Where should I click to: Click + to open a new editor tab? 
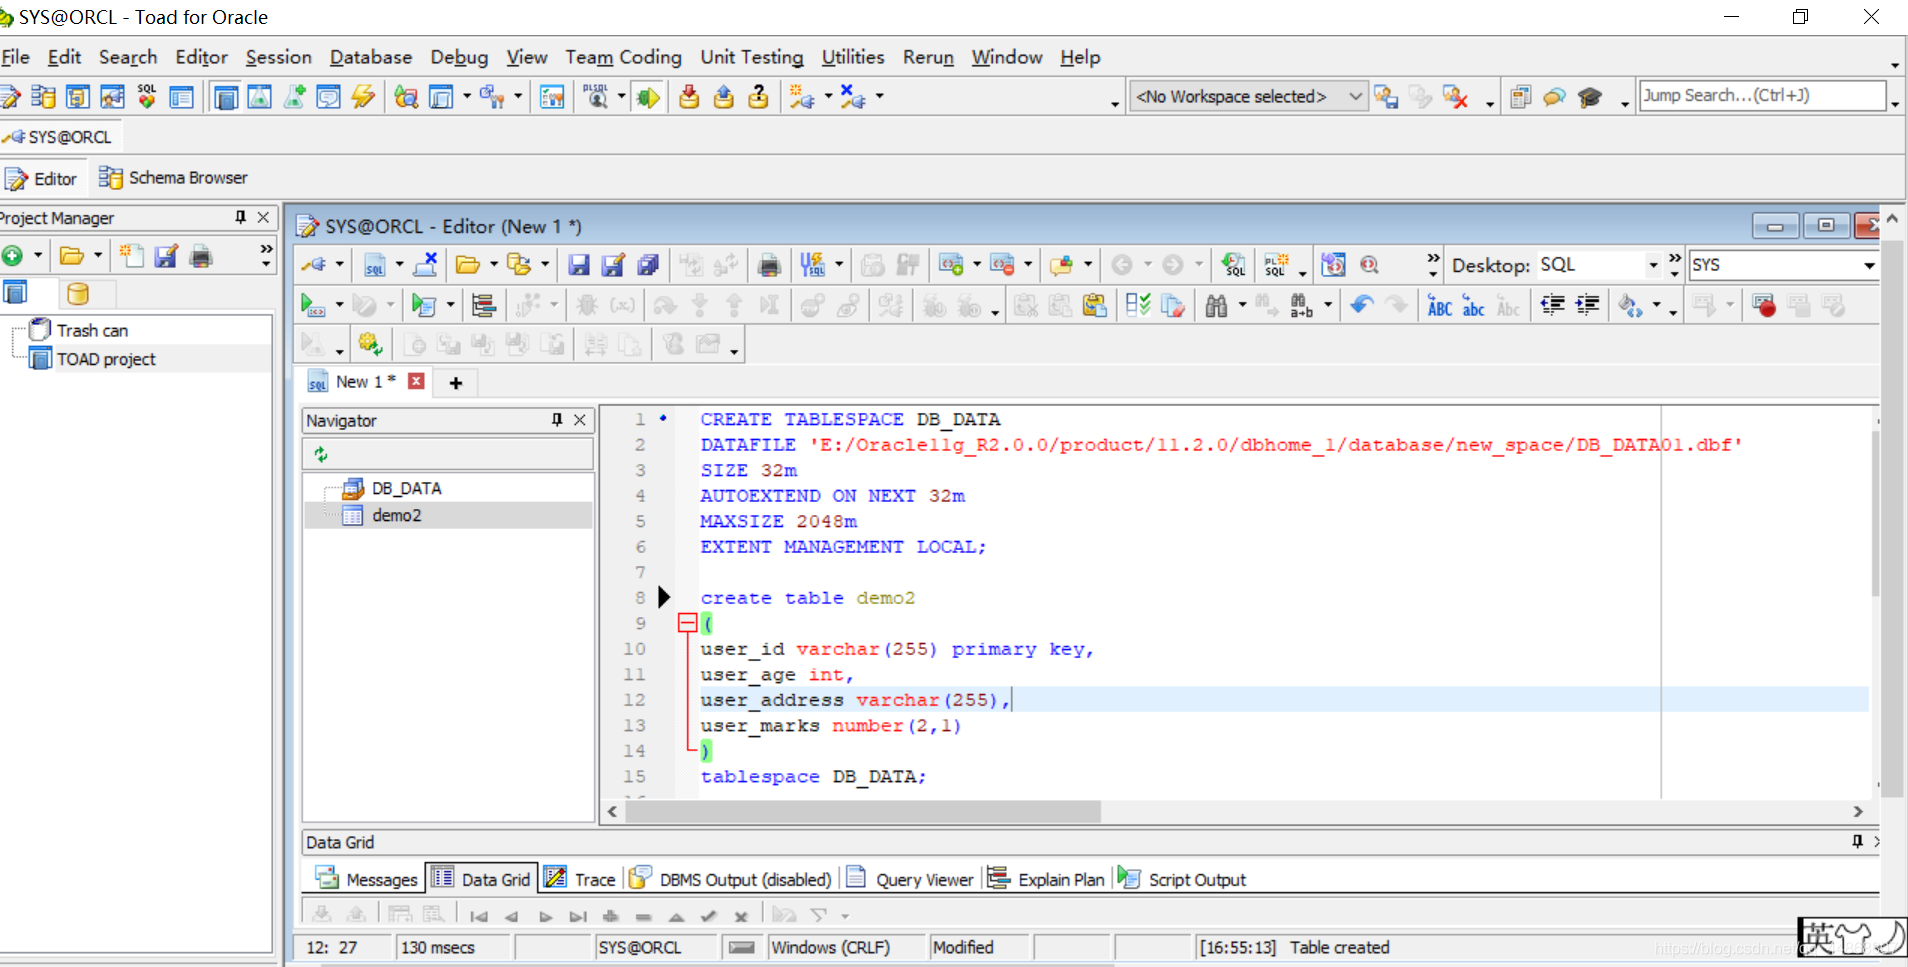[x=455, y=382]
